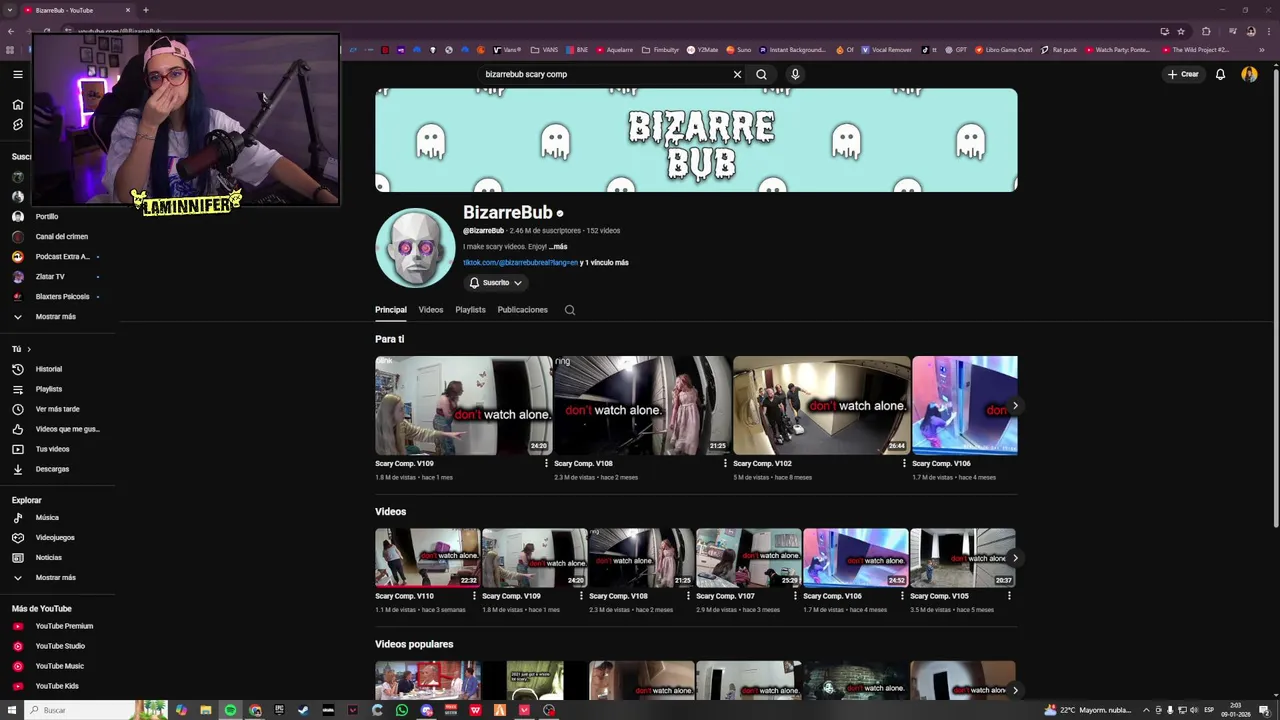Image resolution: width=1280 pixels, height=720 pixels.
Task: Bookmark this page with star icon
Action: pos(1181,31)
